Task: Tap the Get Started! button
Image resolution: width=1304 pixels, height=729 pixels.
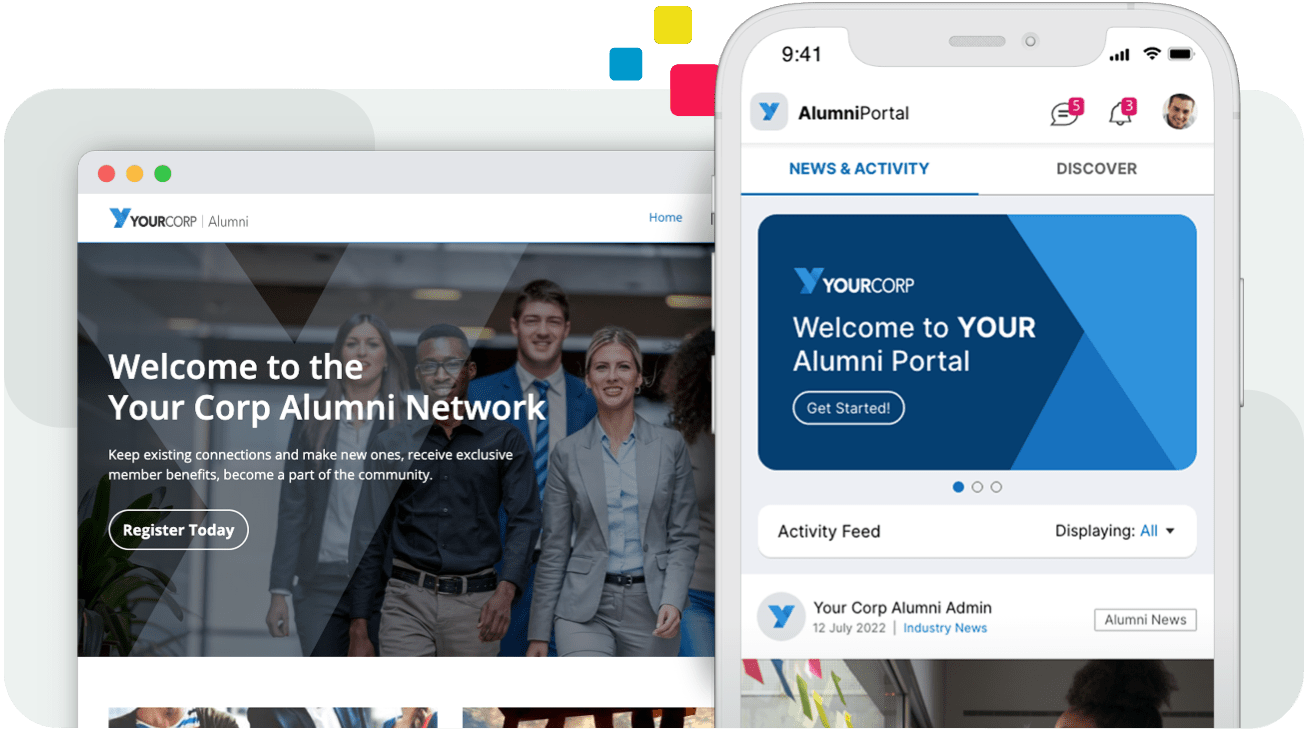Action: point(848,408)
